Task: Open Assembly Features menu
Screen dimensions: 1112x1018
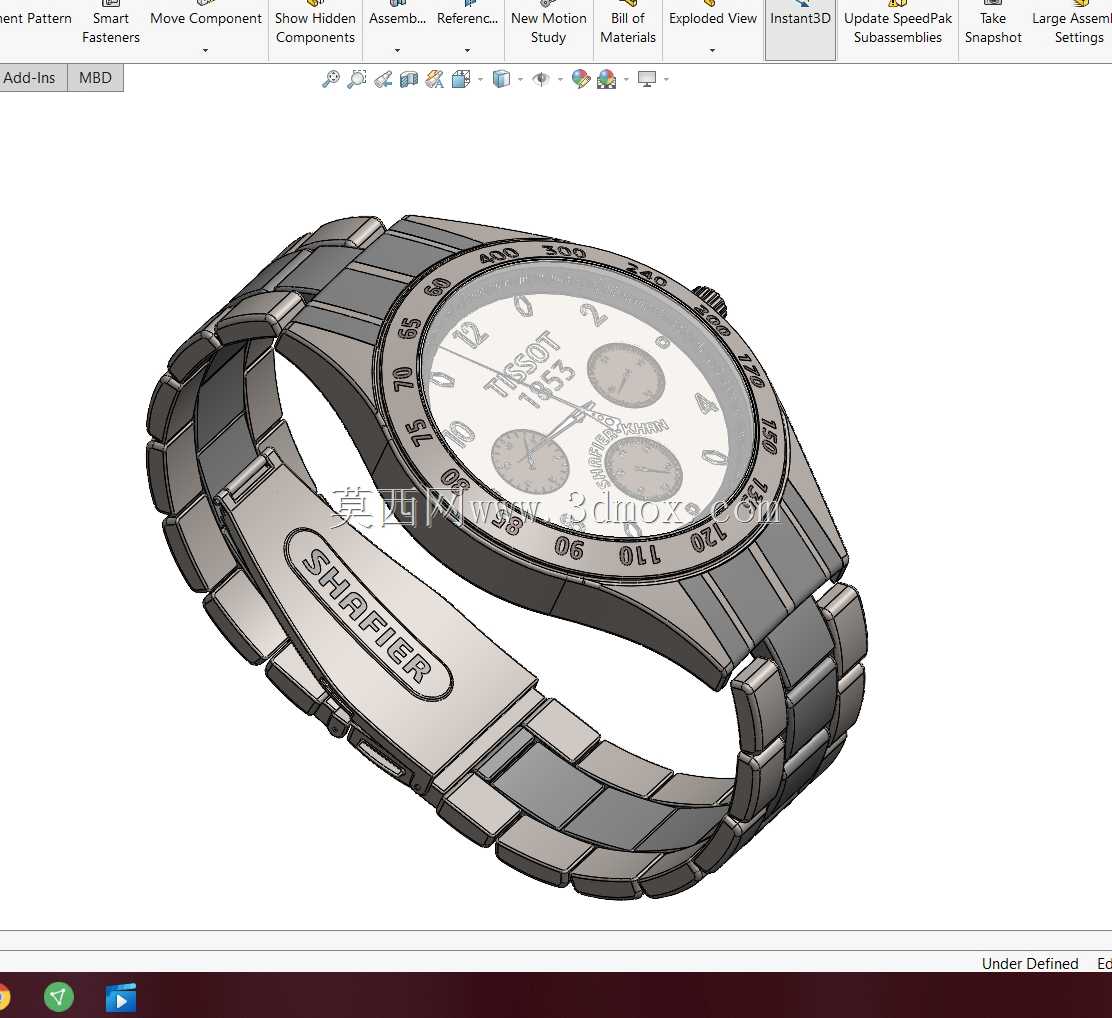Action: pos(397,18)
